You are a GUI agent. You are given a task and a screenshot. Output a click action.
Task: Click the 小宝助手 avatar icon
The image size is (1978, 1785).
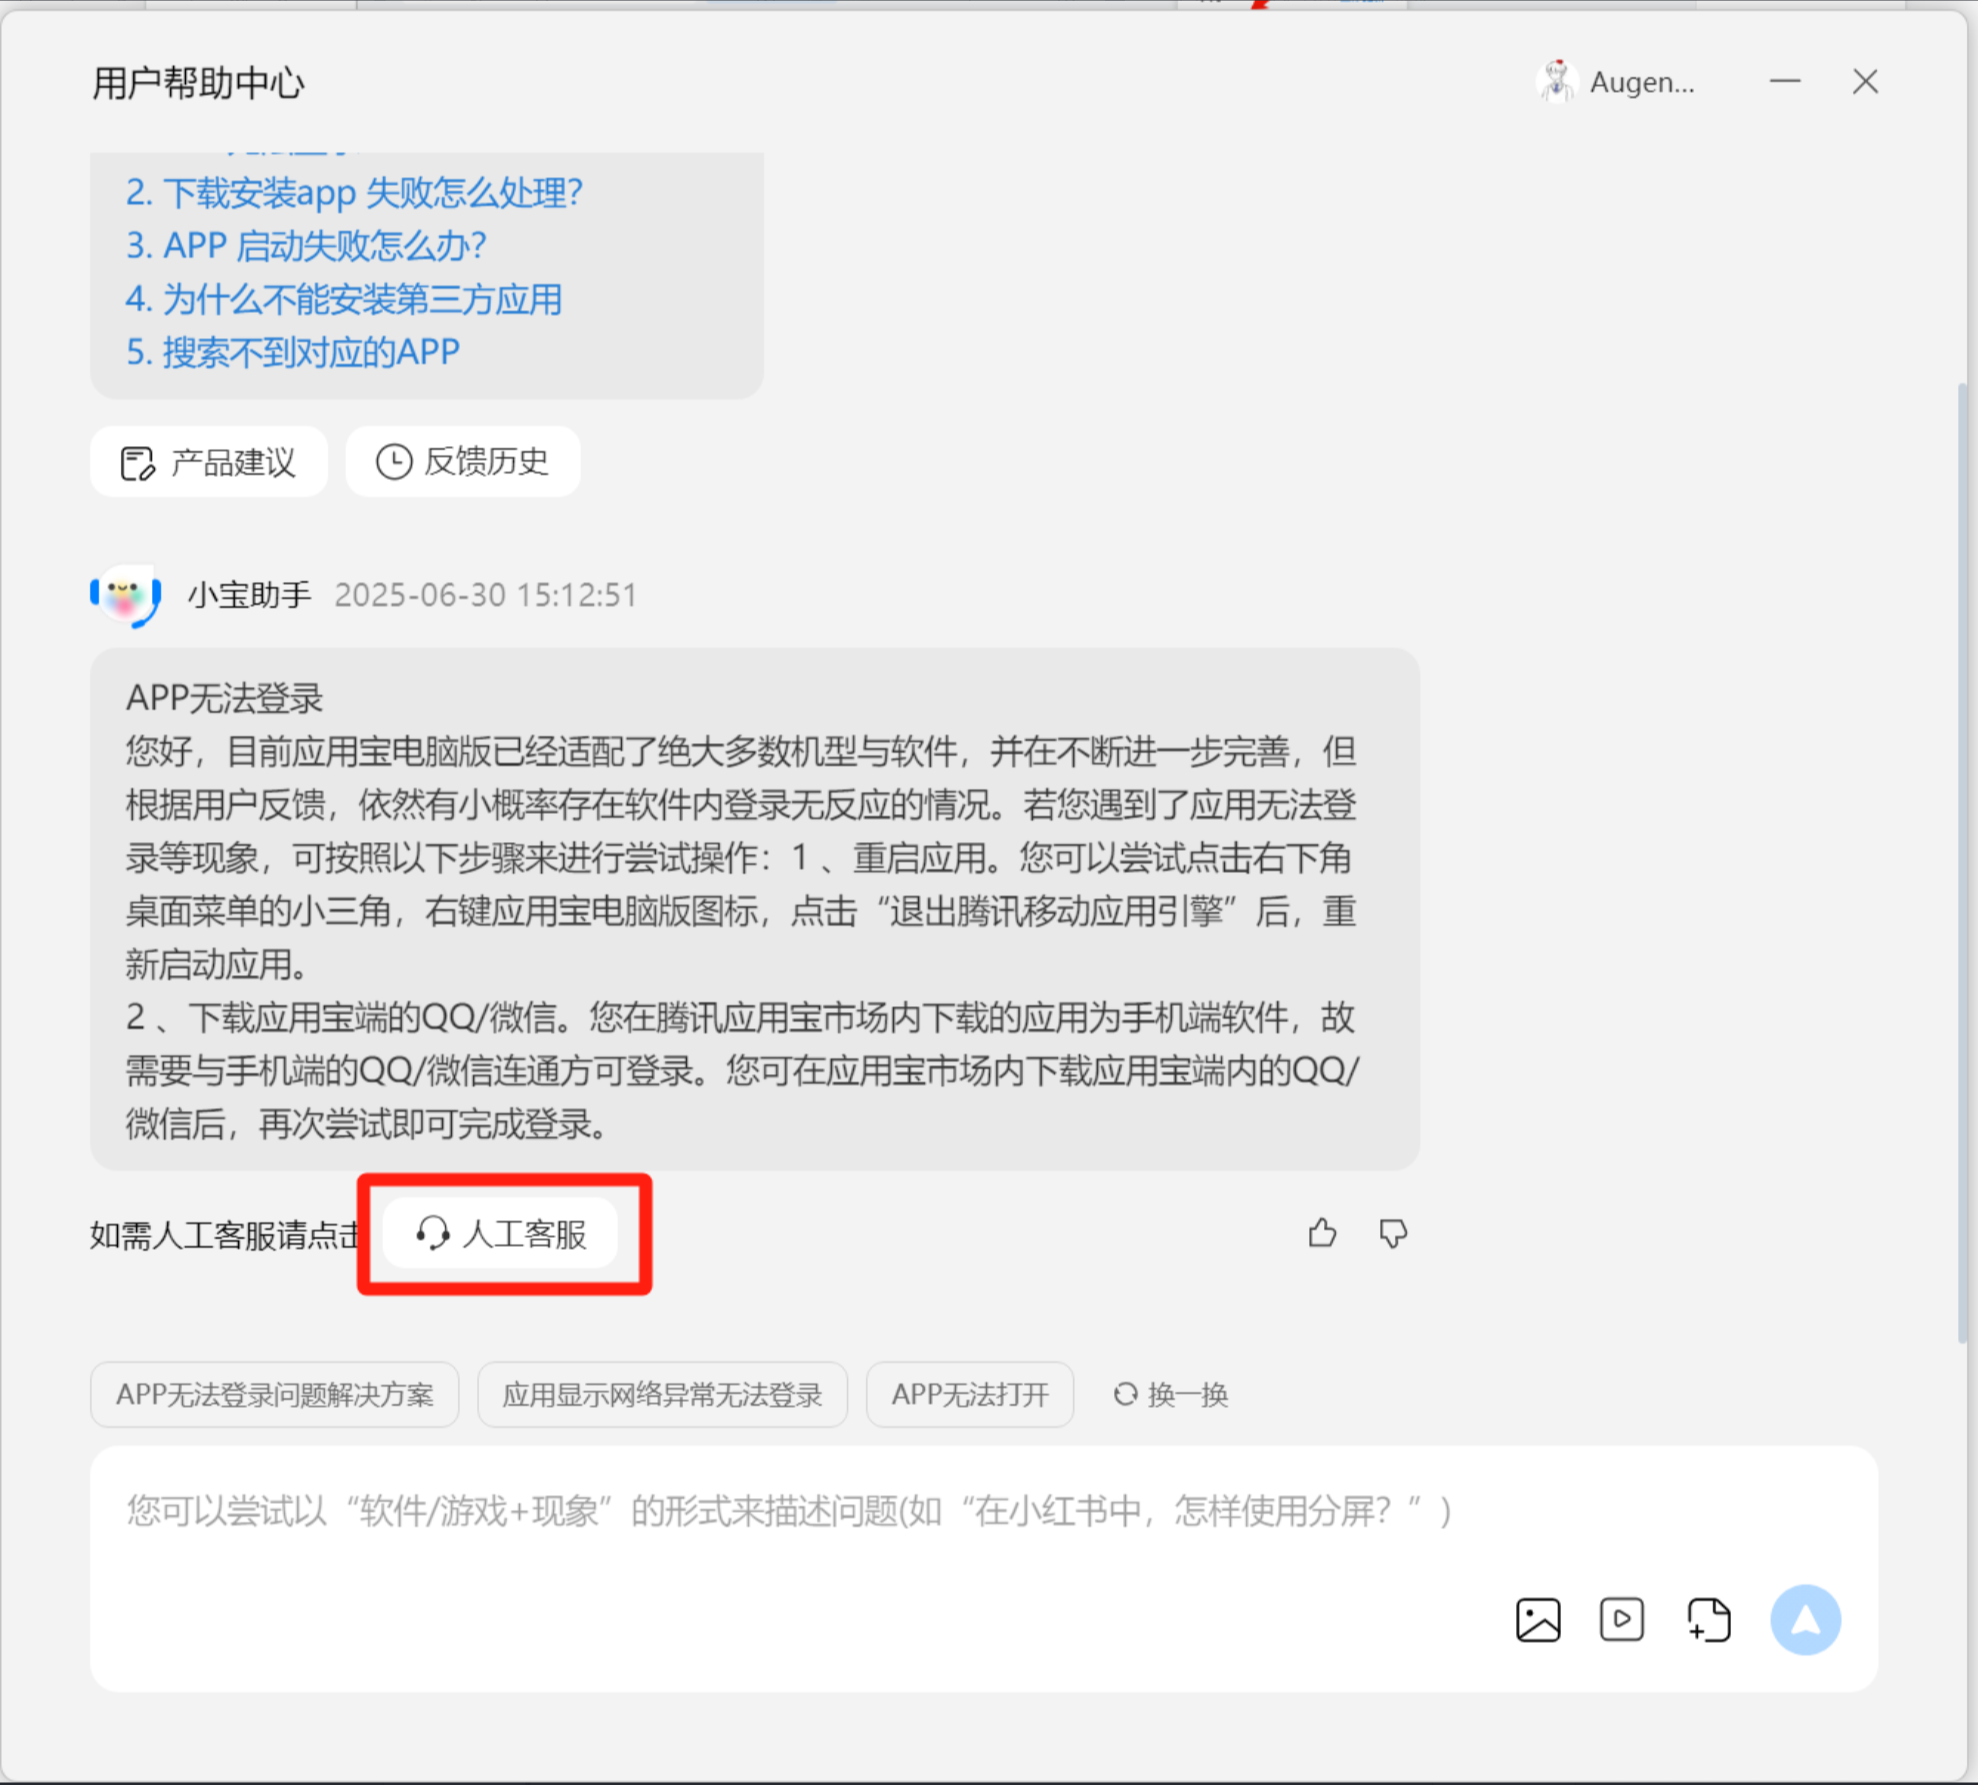126,595
